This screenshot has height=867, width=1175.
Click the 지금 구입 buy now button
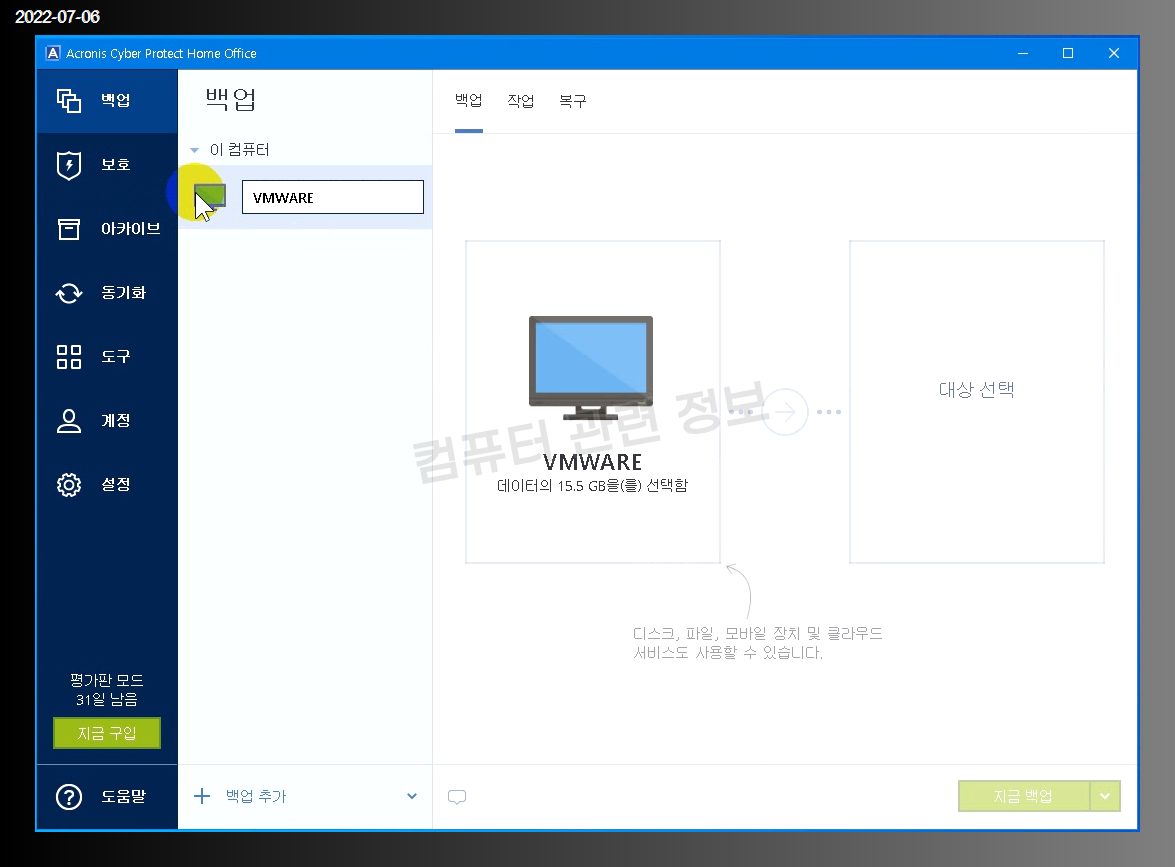point(107,733)
